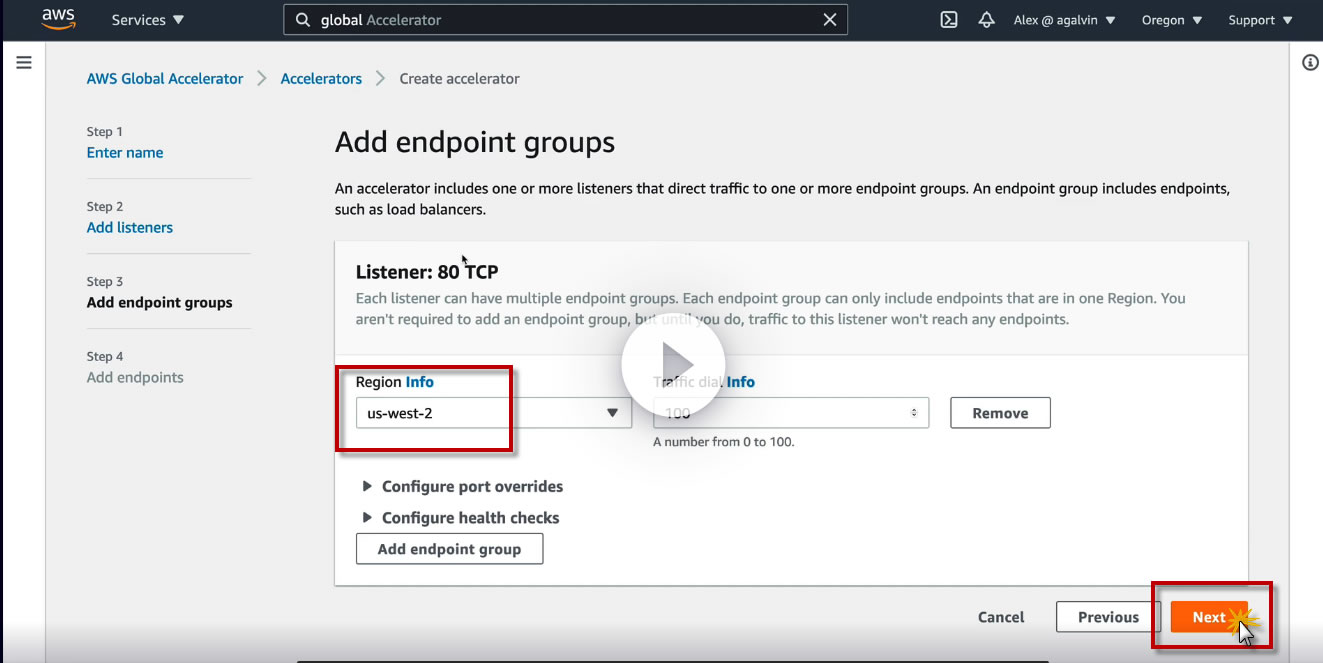The width and height of the screenshot is (1323, 663).
Task: Click Step 4 Add endpoints text
Action: point(135,378)
